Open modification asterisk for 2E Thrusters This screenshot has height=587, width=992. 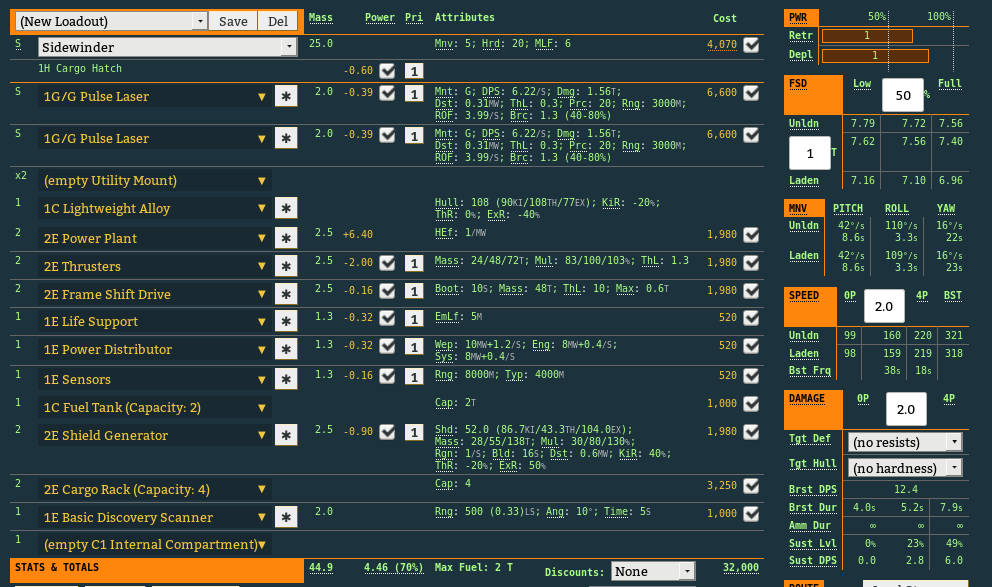286,266
